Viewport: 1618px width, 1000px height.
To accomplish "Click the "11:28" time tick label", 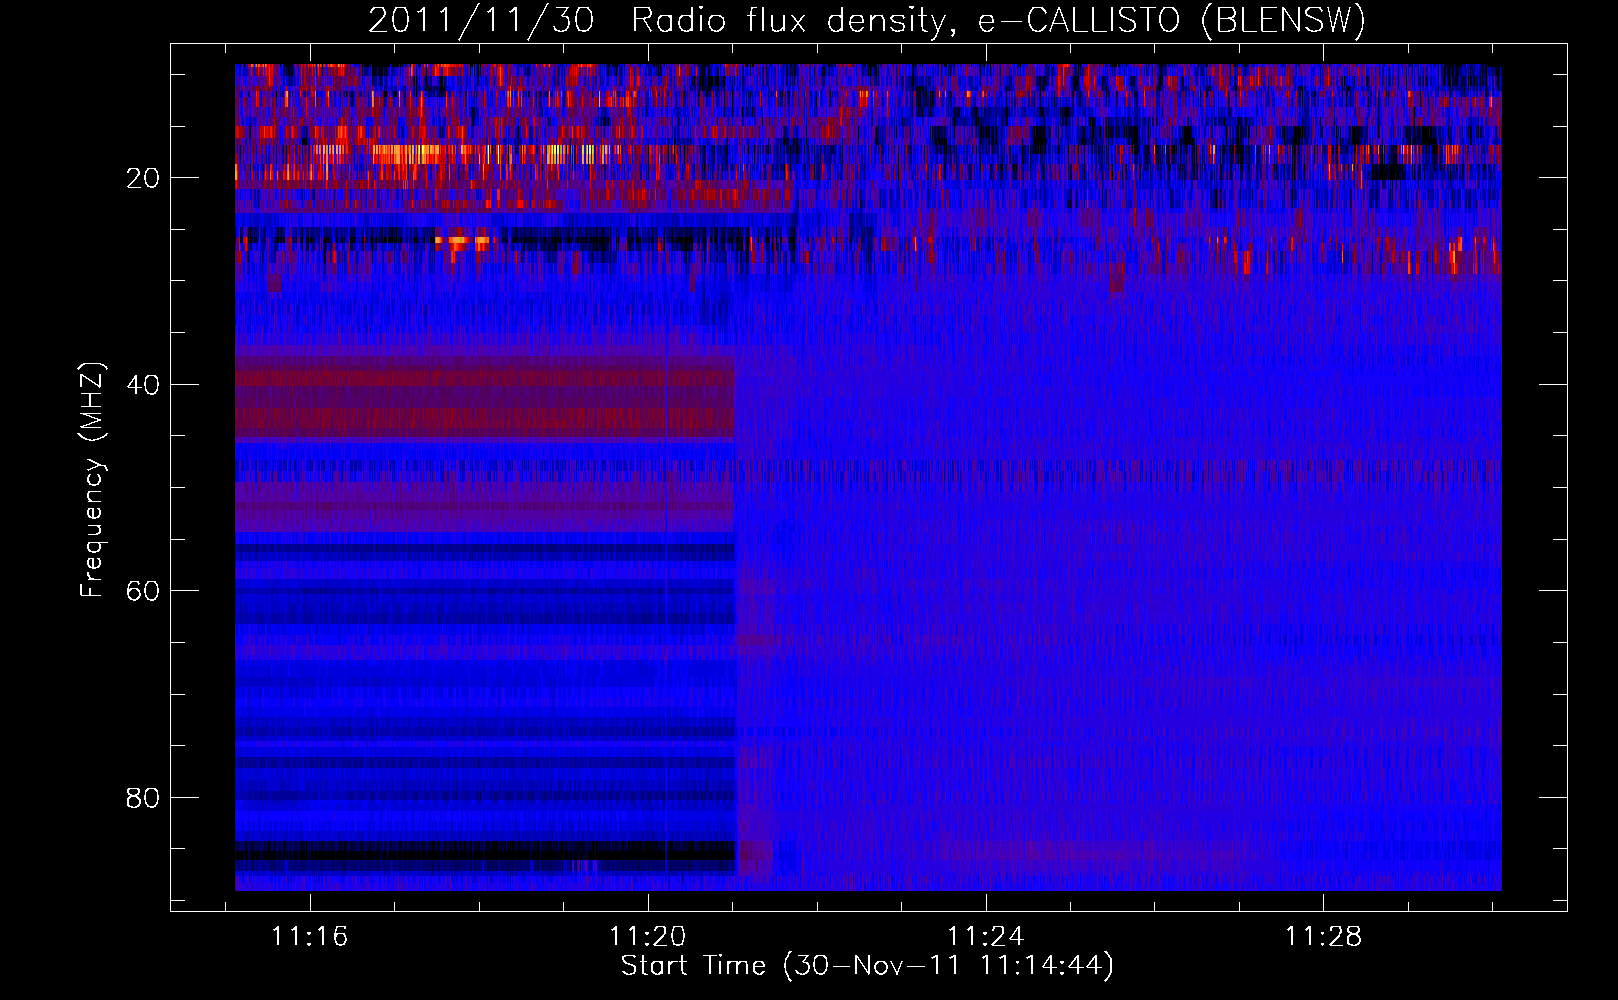I will click(x=1323, y=936).
